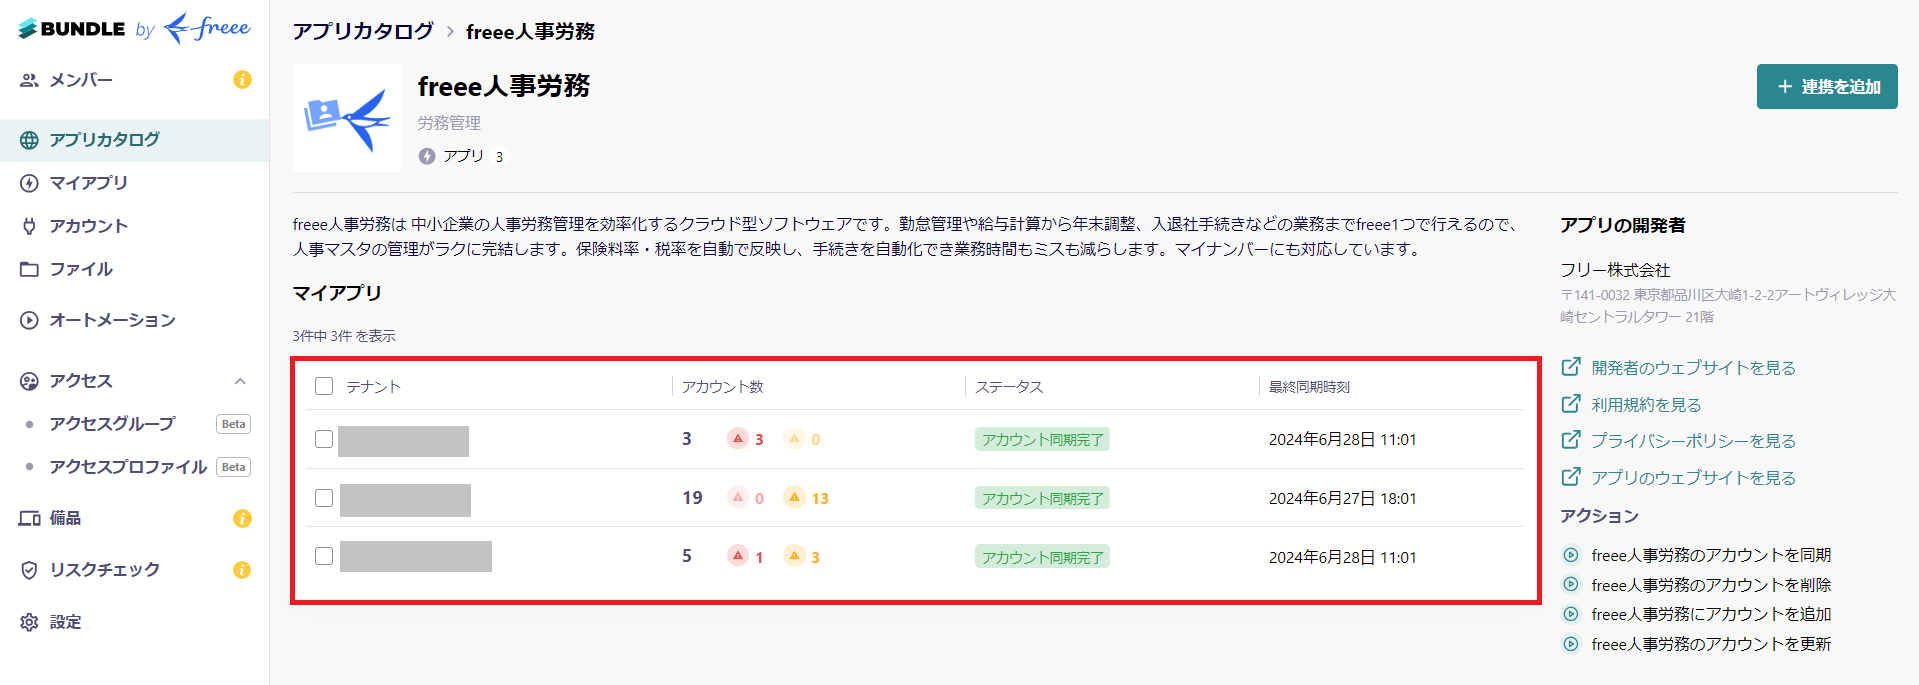
Task: Click the external-link icon for 利用規約を見る
Action: pyautogui.click(x=1571, y=404)
